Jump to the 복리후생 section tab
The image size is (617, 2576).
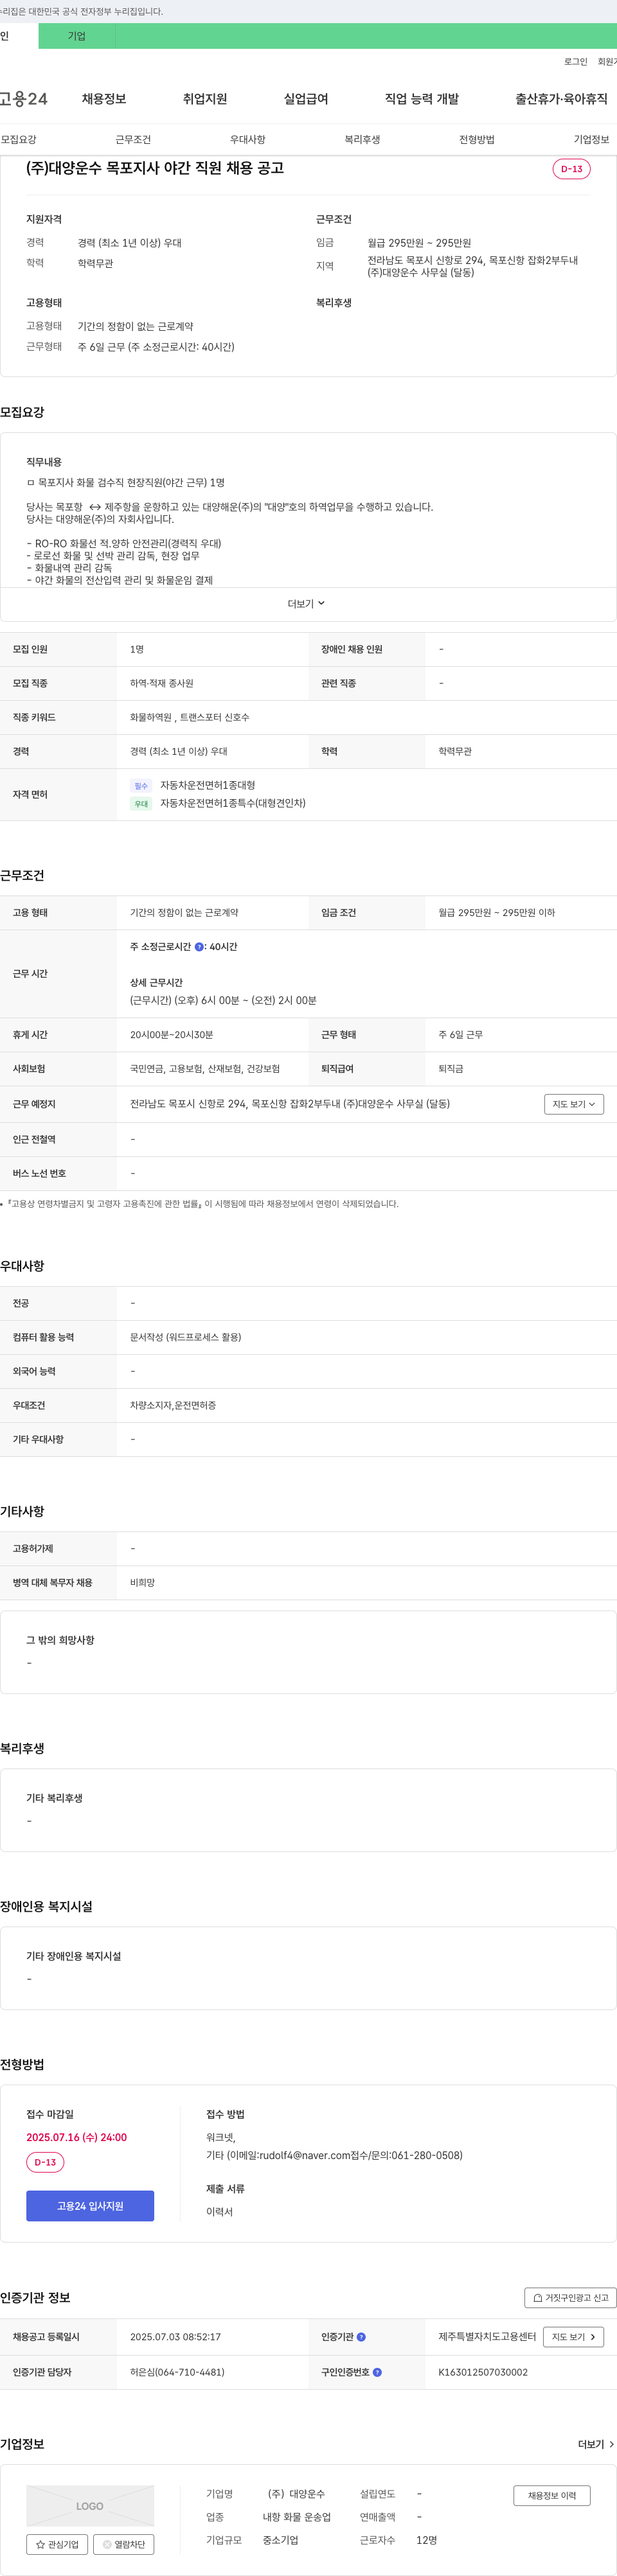362,139
